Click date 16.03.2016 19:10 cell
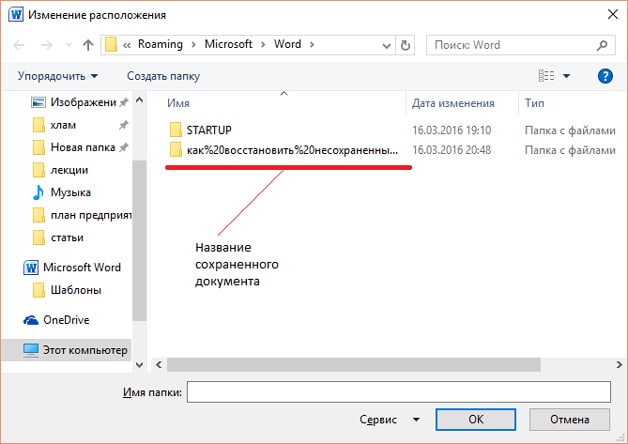Image resolution: width=628 pixels, height=444 pixels. tap(451, 130)
